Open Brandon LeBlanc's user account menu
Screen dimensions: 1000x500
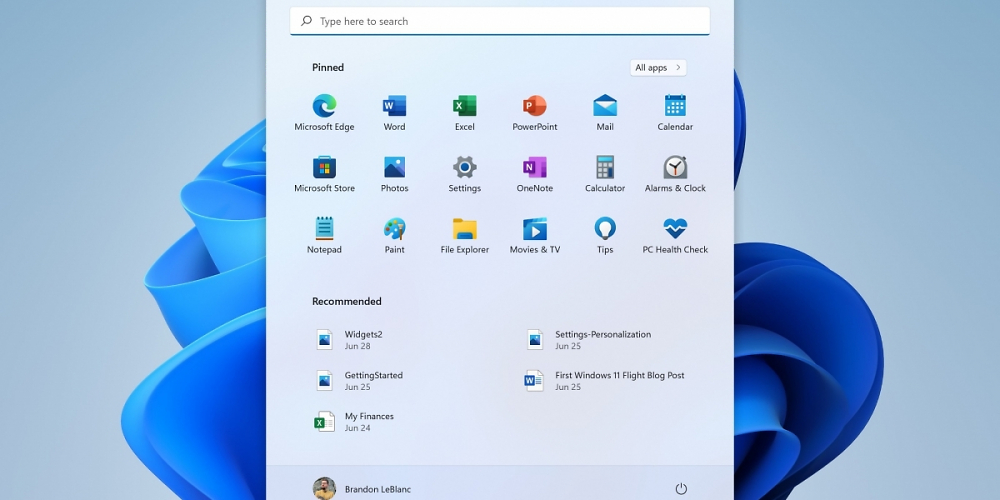(x=362, y=489)
